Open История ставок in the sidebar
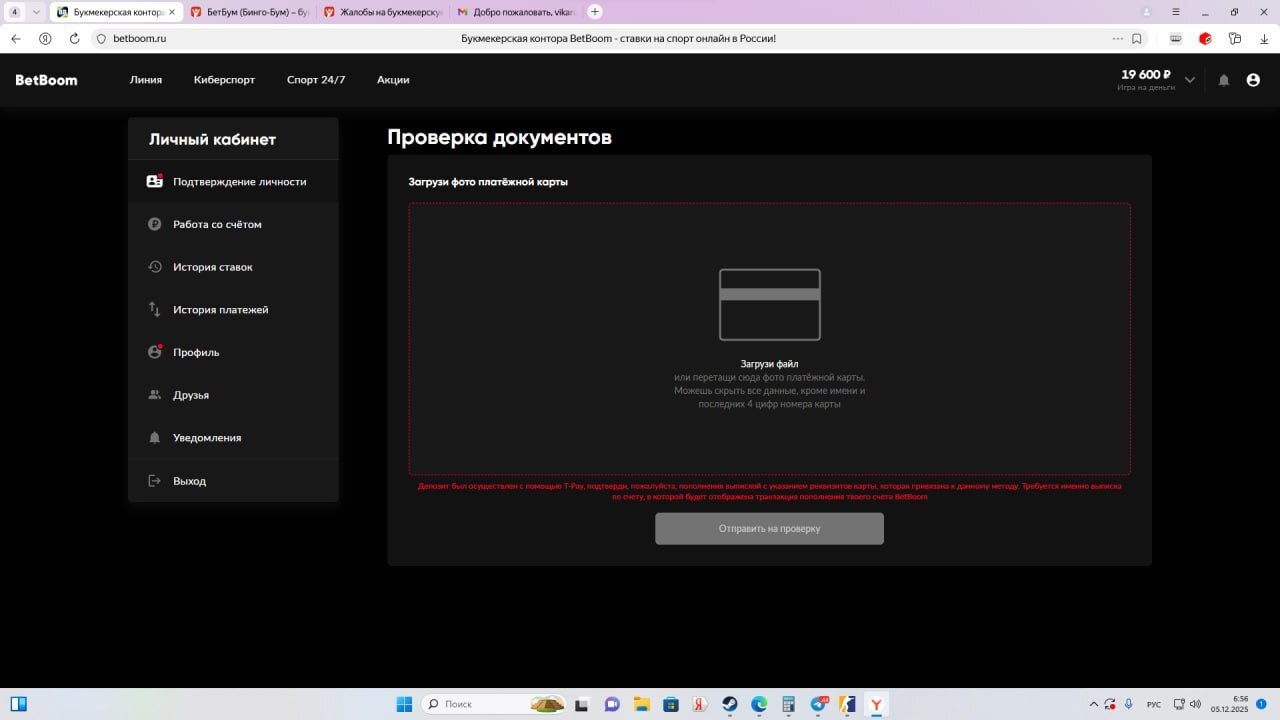 [x=212, y=267]
